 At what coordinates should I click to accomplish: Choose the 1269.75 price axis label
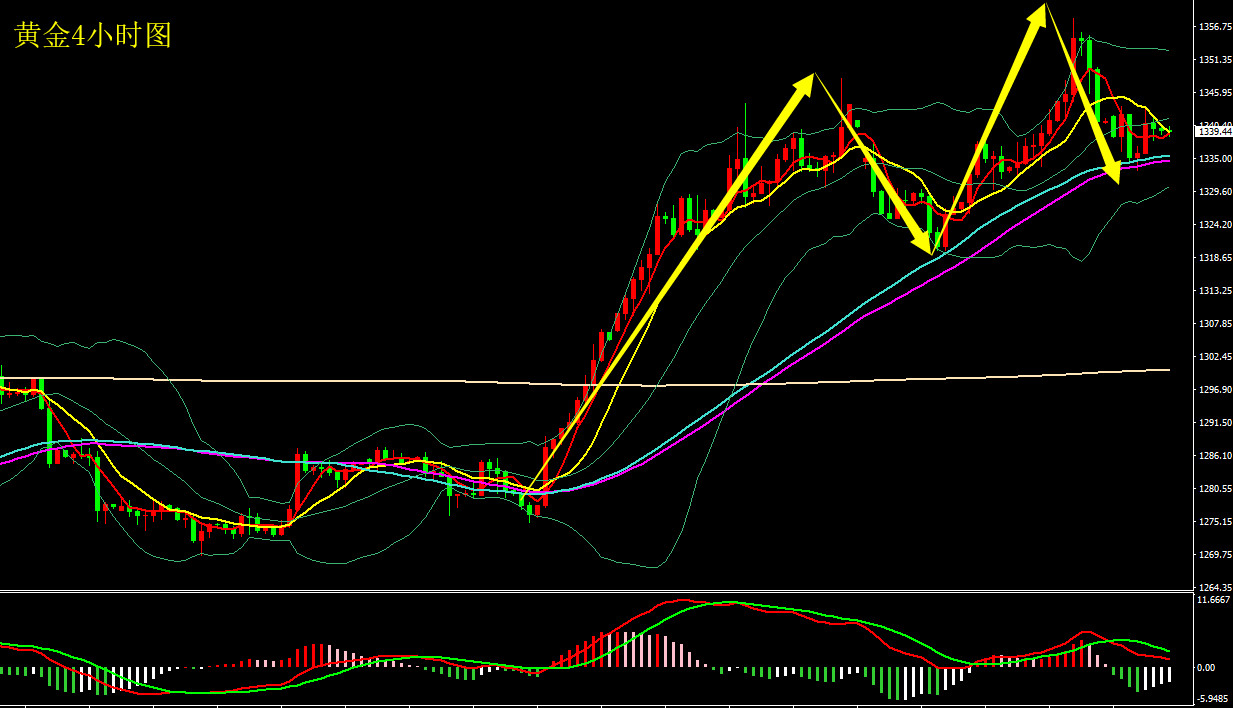[x=1215, y=555]
